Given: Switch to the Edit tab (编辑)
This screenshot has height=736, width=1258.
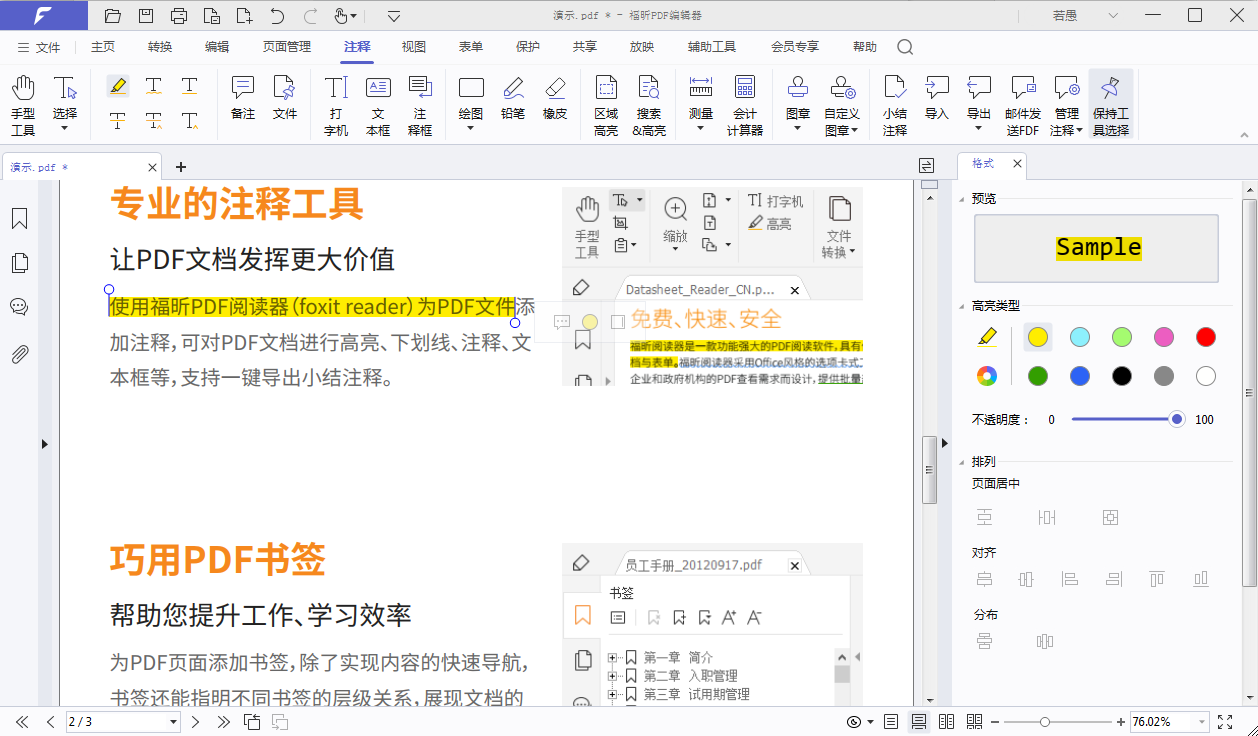Looking at the screenshot, I should (217, 47).
